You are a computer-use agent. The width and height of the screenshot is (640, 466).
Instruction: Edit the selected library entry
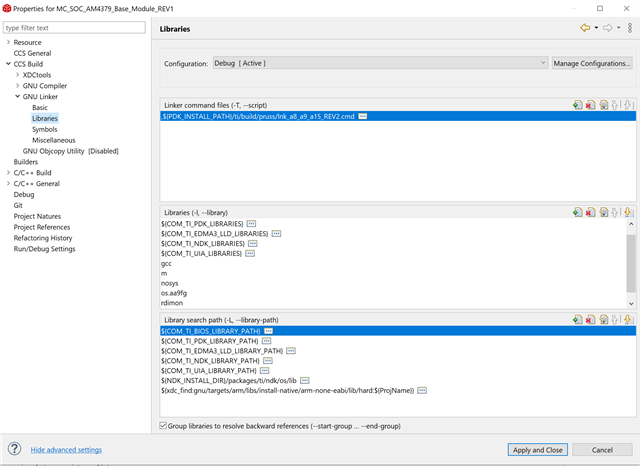point(603,212)
